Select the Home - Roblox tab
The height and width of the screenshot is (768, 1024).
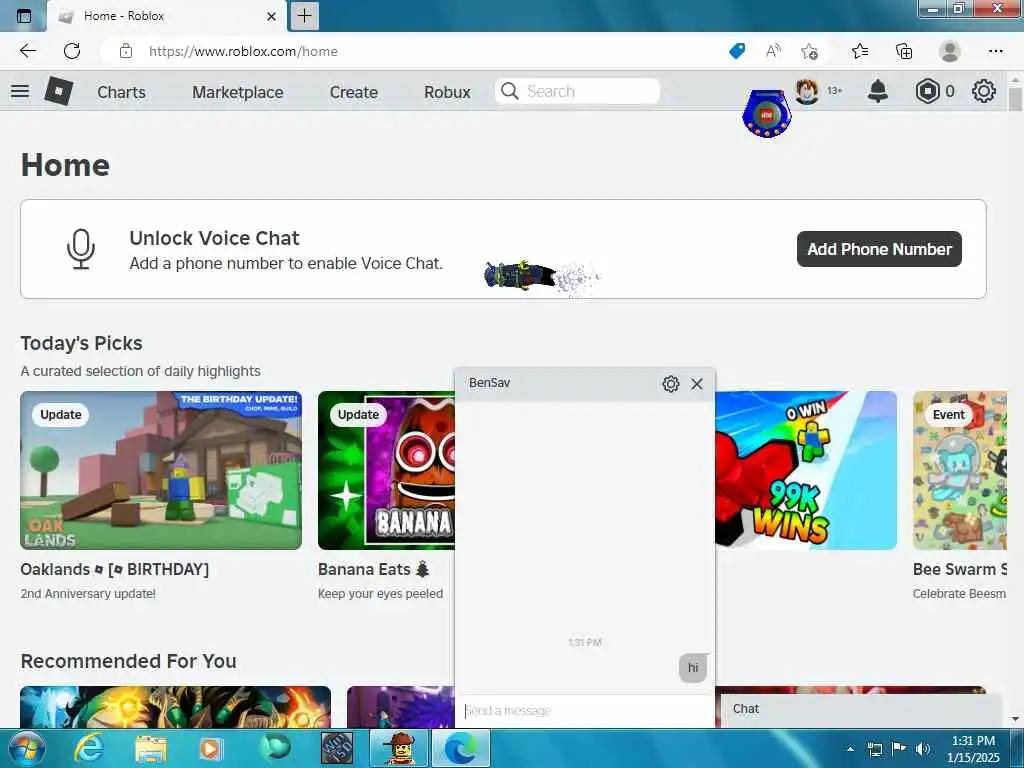167,16
